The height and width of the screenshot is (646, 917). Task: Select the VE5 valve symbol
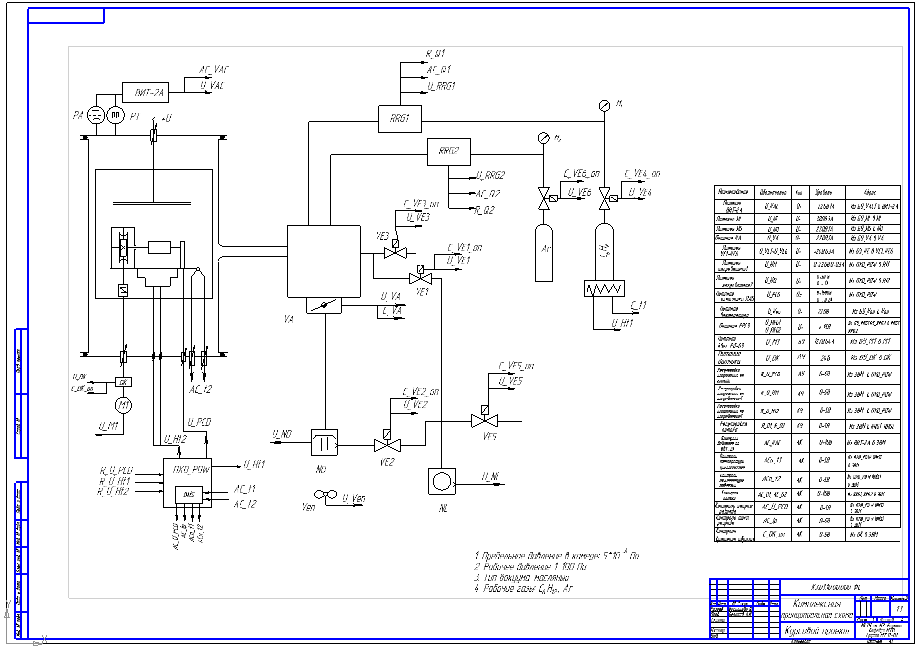[x=484, y=417]
